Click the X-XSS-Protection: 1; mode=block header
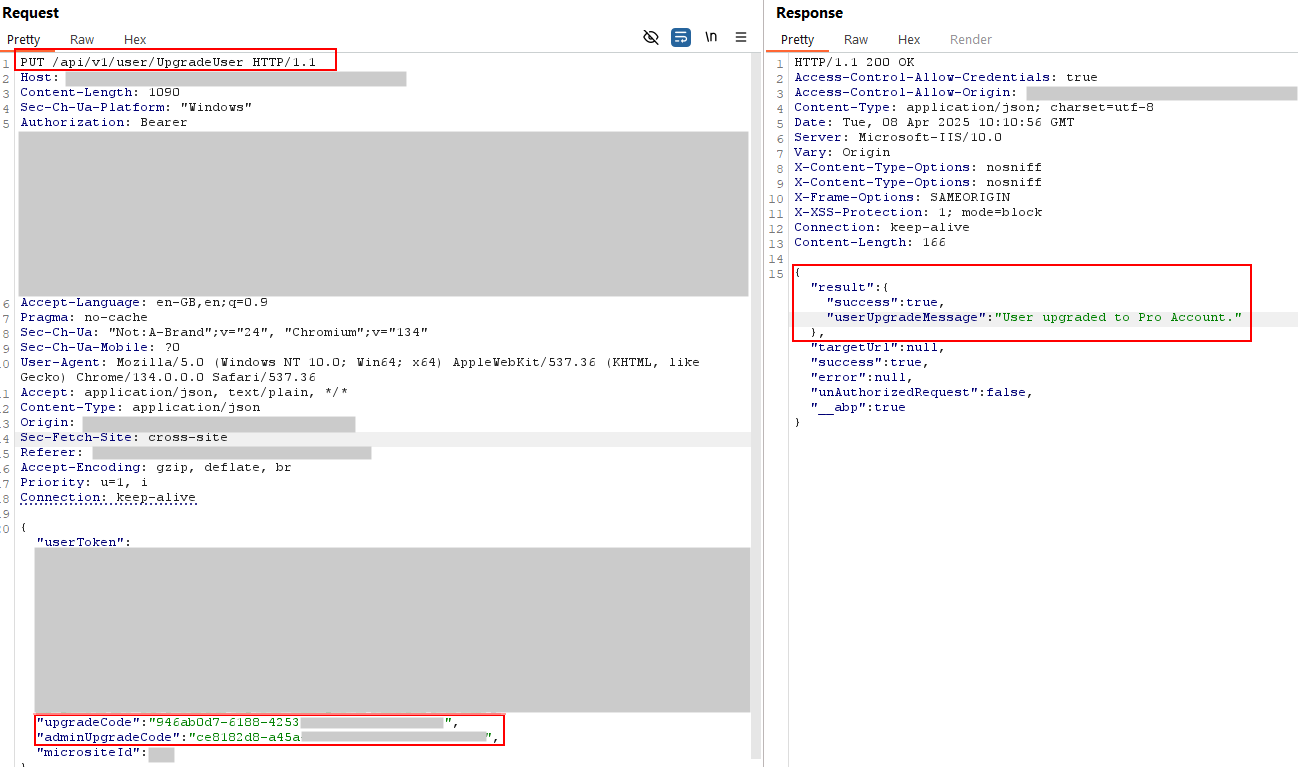 918,212
